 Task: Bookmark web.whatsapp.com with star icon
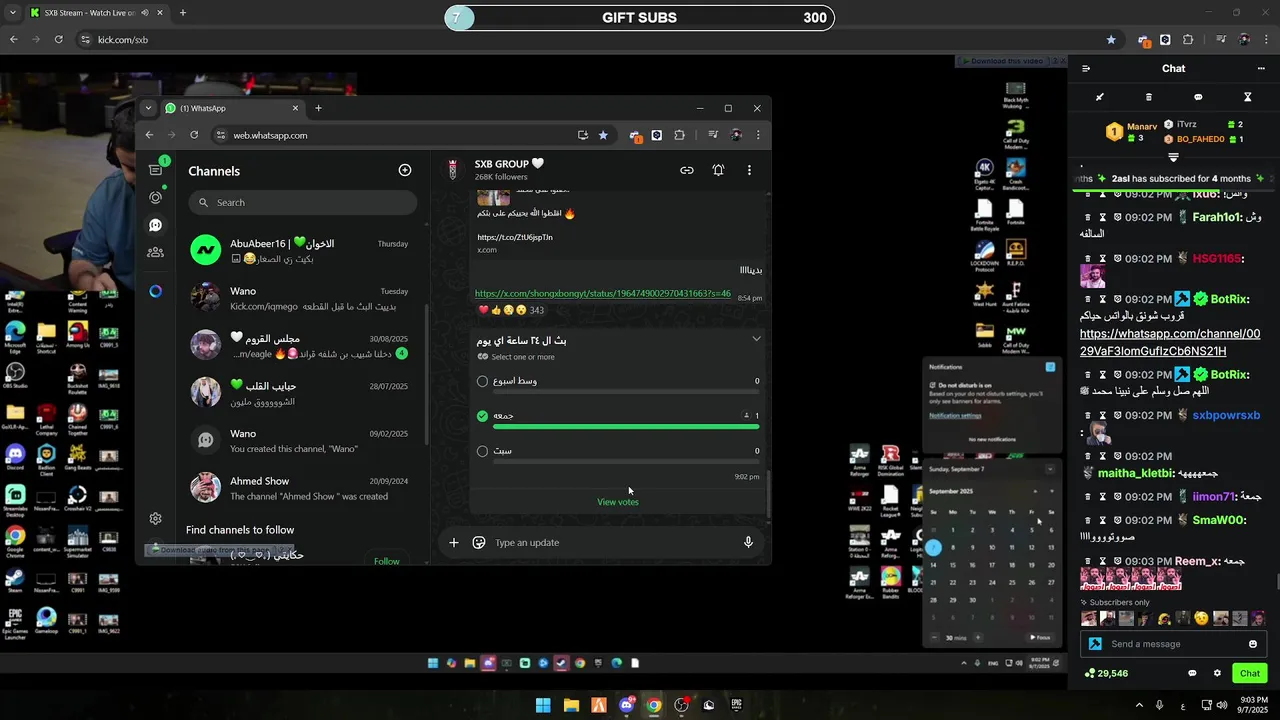pyautogui.click(x=602, y=135)
